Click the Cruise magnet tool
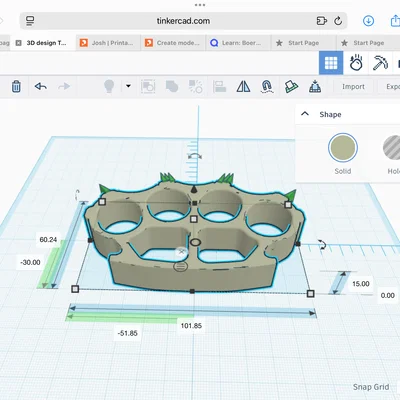Viewport: 400px width, 400px height. click(267, 87)
